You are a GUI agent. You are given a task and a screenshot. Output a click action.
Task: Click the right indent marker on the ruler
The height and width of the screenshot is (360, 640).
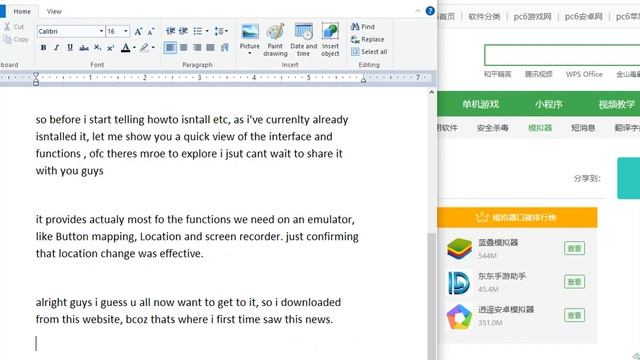coord(363,80)
